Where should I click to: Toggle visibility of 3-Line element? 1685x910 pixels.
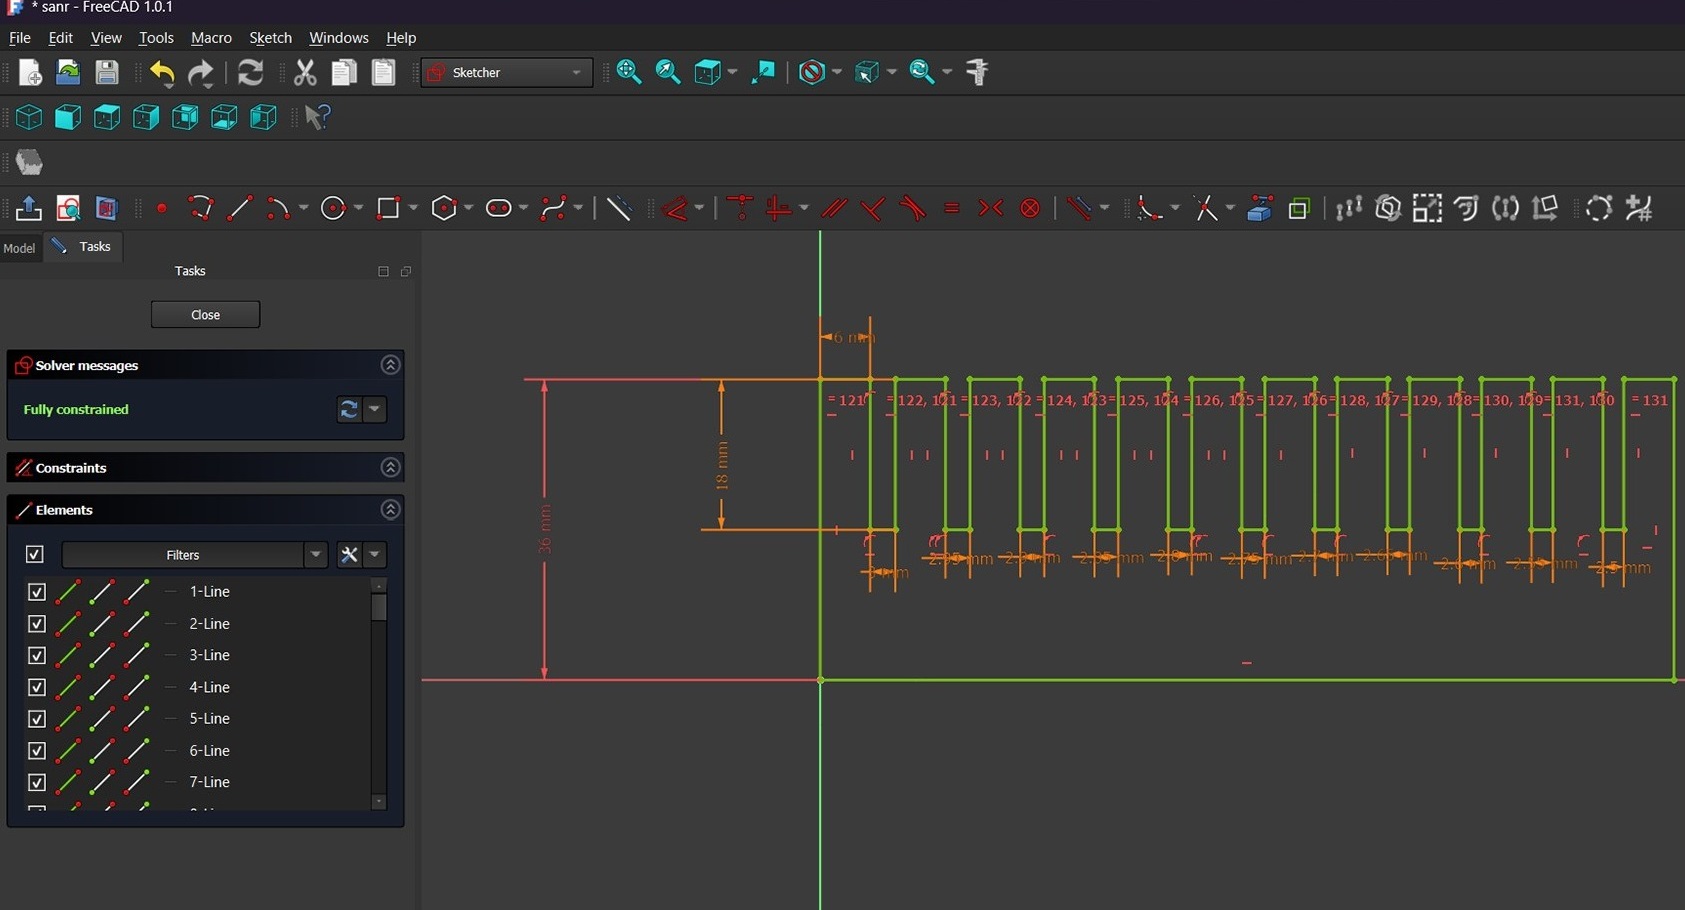coord(37,655)
